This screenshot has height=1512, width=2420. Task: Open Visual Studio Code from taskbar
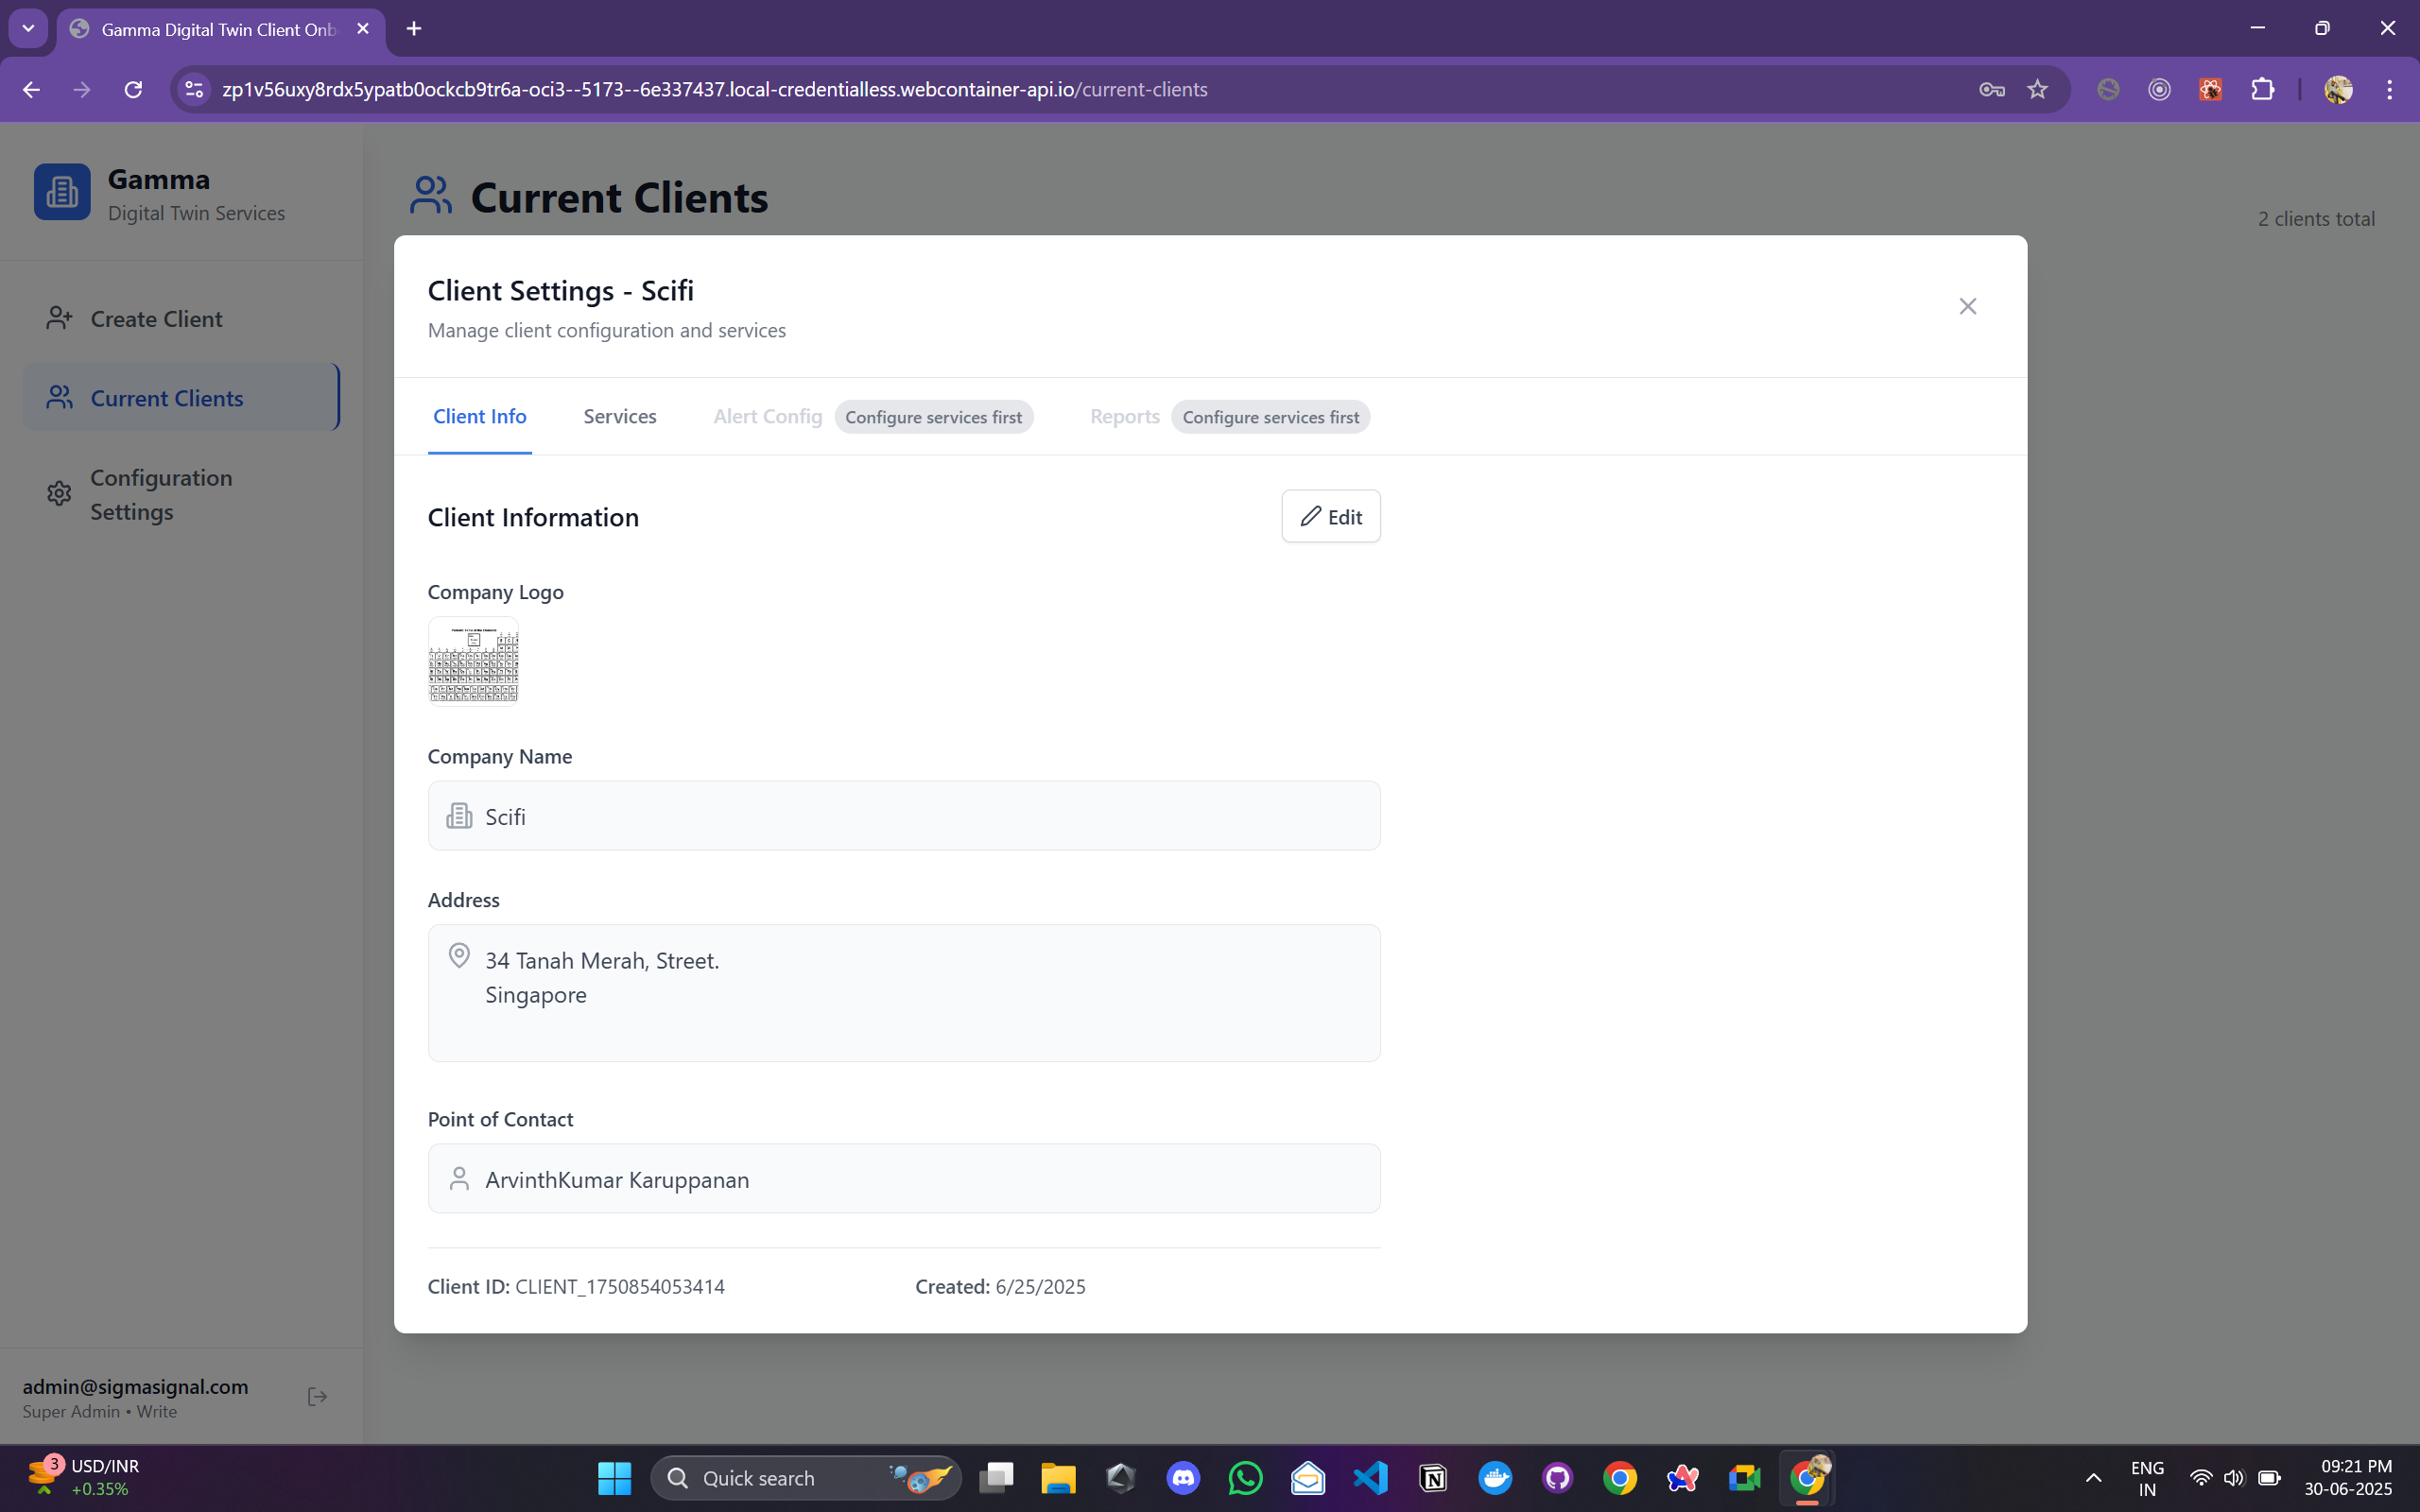point(1370,1477)
